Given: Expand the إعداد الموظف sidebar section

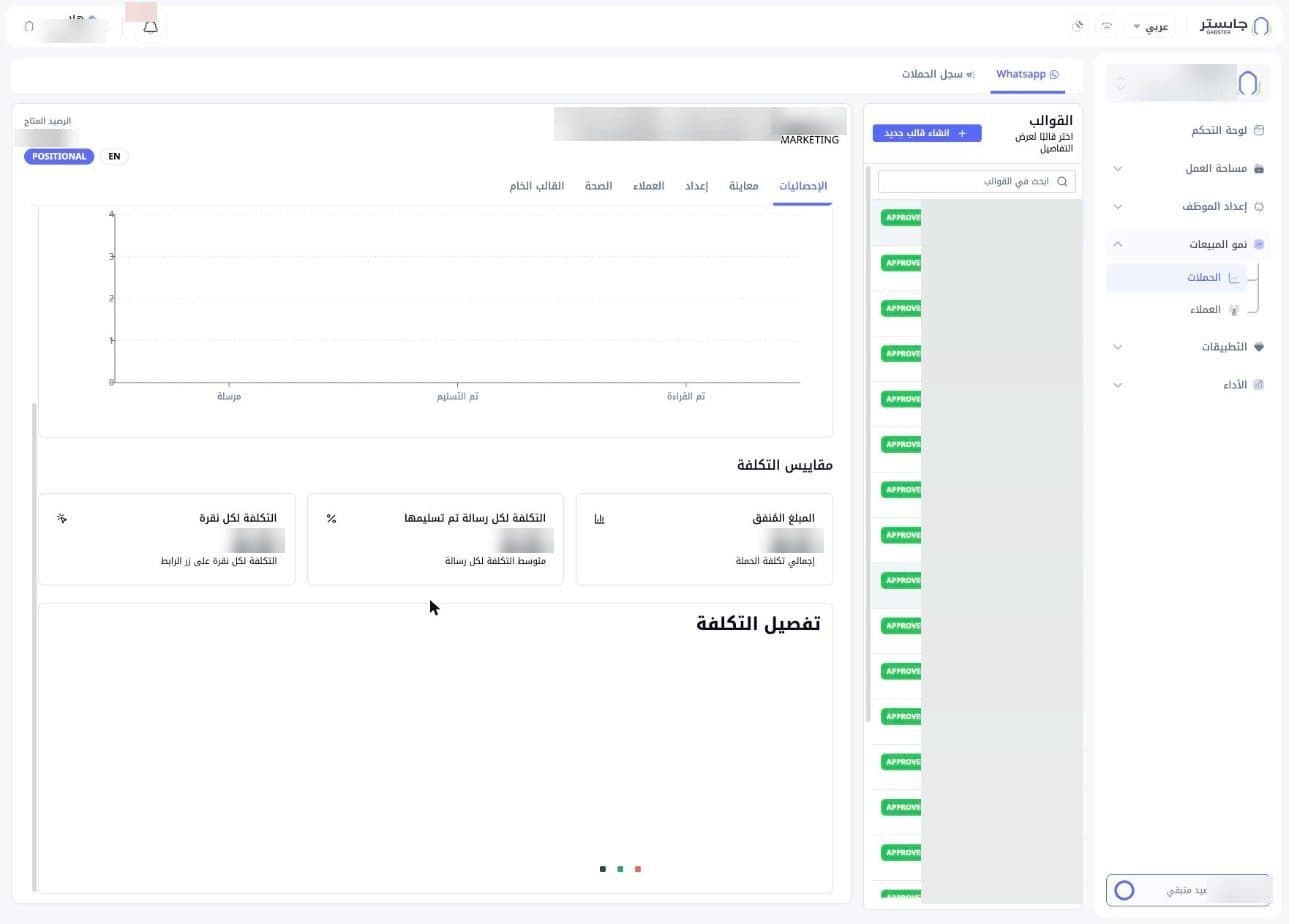Looking at the screenshot, I should [x=1118, y=207].
